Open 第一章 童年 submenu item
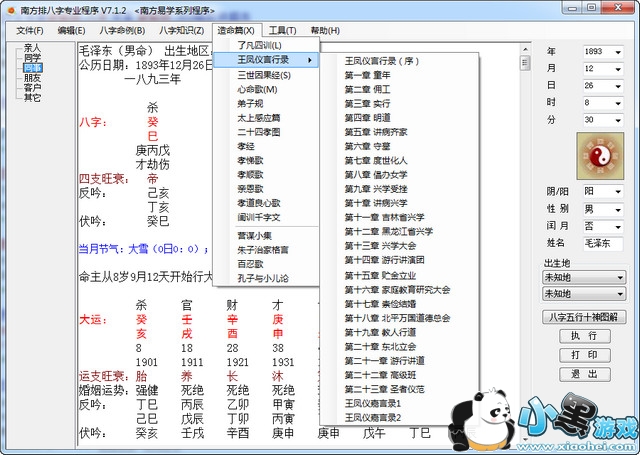This screenshot has height=455, width=640. click(x=399, y=75)
